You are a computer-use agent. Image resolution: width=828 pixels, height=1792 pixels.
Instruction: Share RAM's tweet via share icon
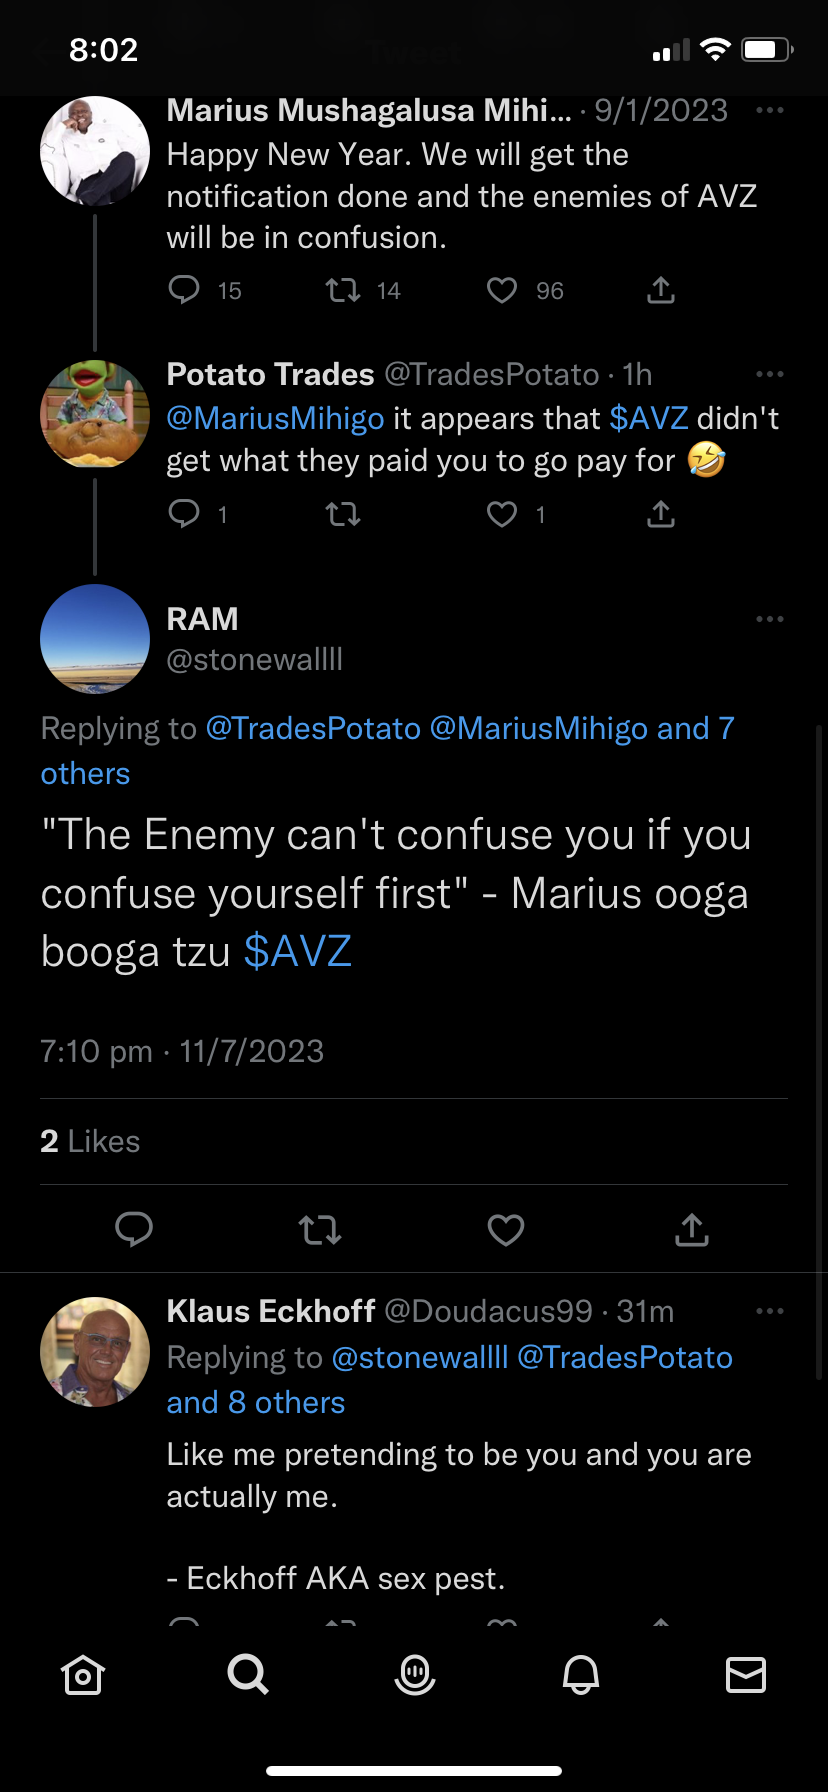[x=691, y=1229]
